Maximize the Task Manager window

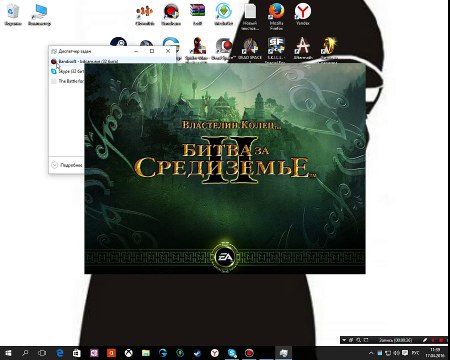[x=152, y=51]
